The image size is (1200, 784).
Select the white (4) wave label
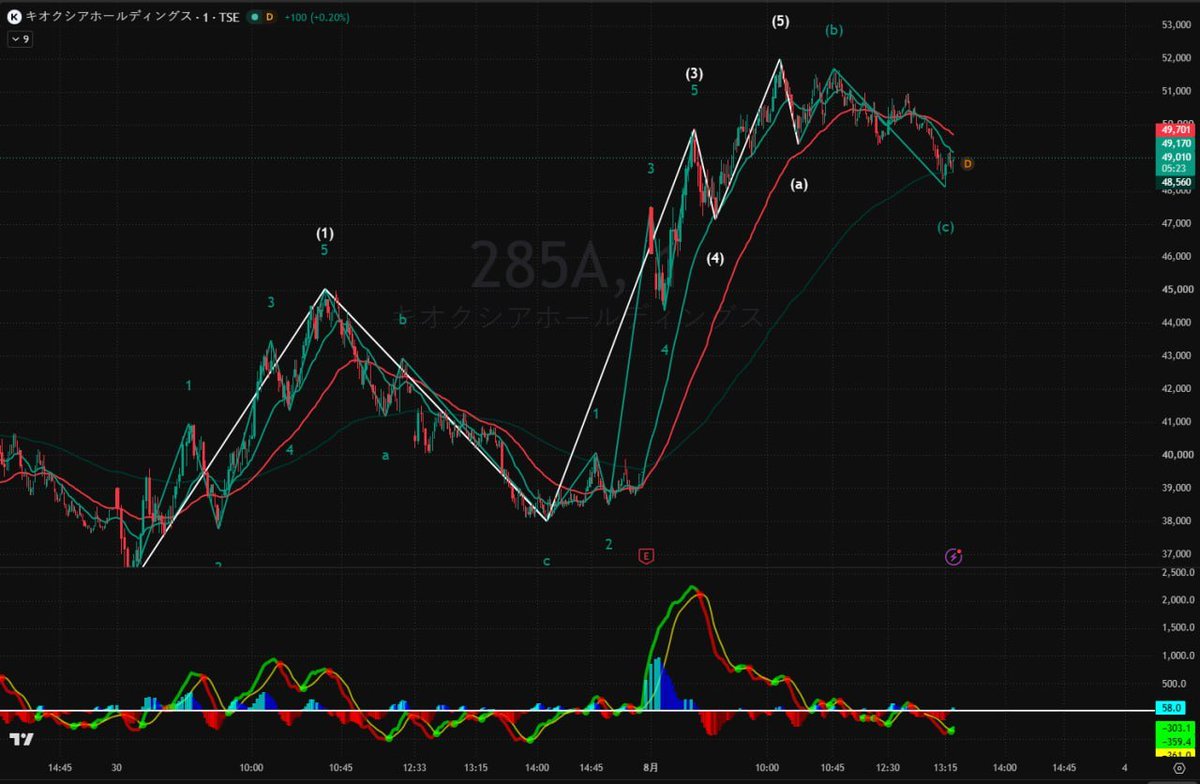[x=715, y=258]
